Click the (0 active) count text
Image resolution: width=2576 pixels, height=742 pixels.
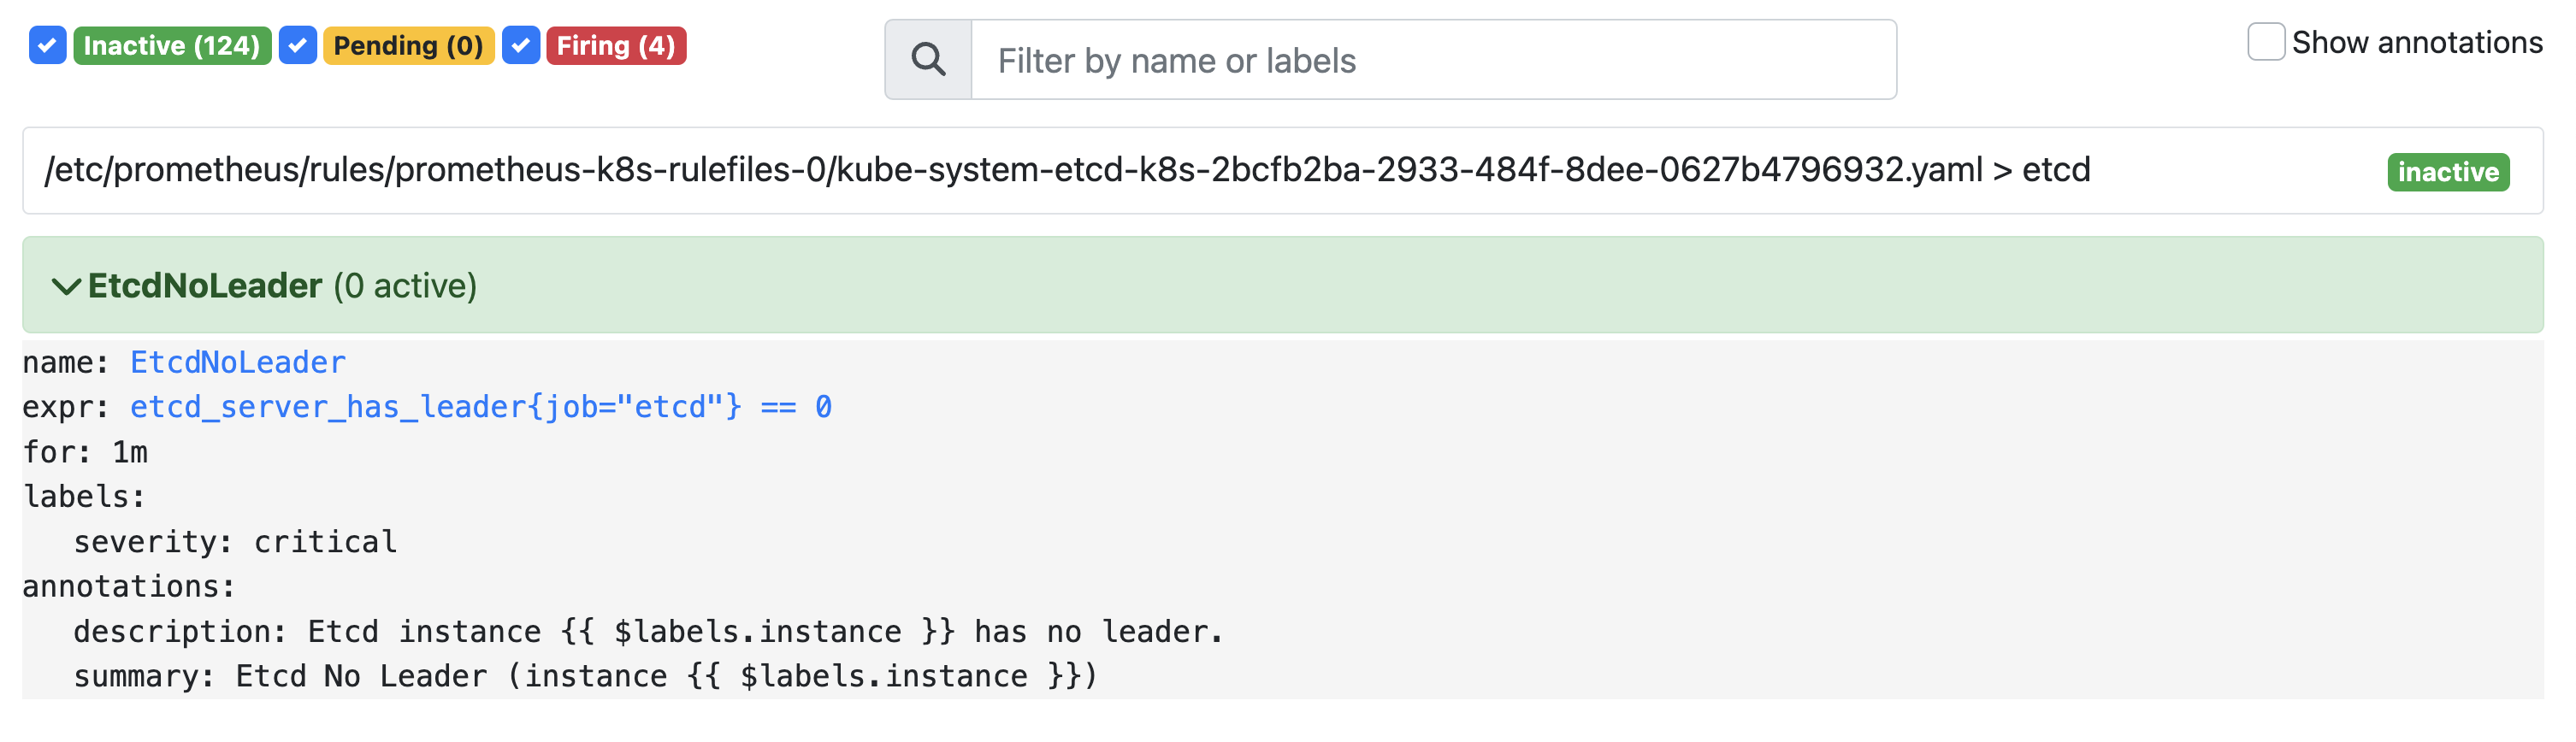(405, 286)
